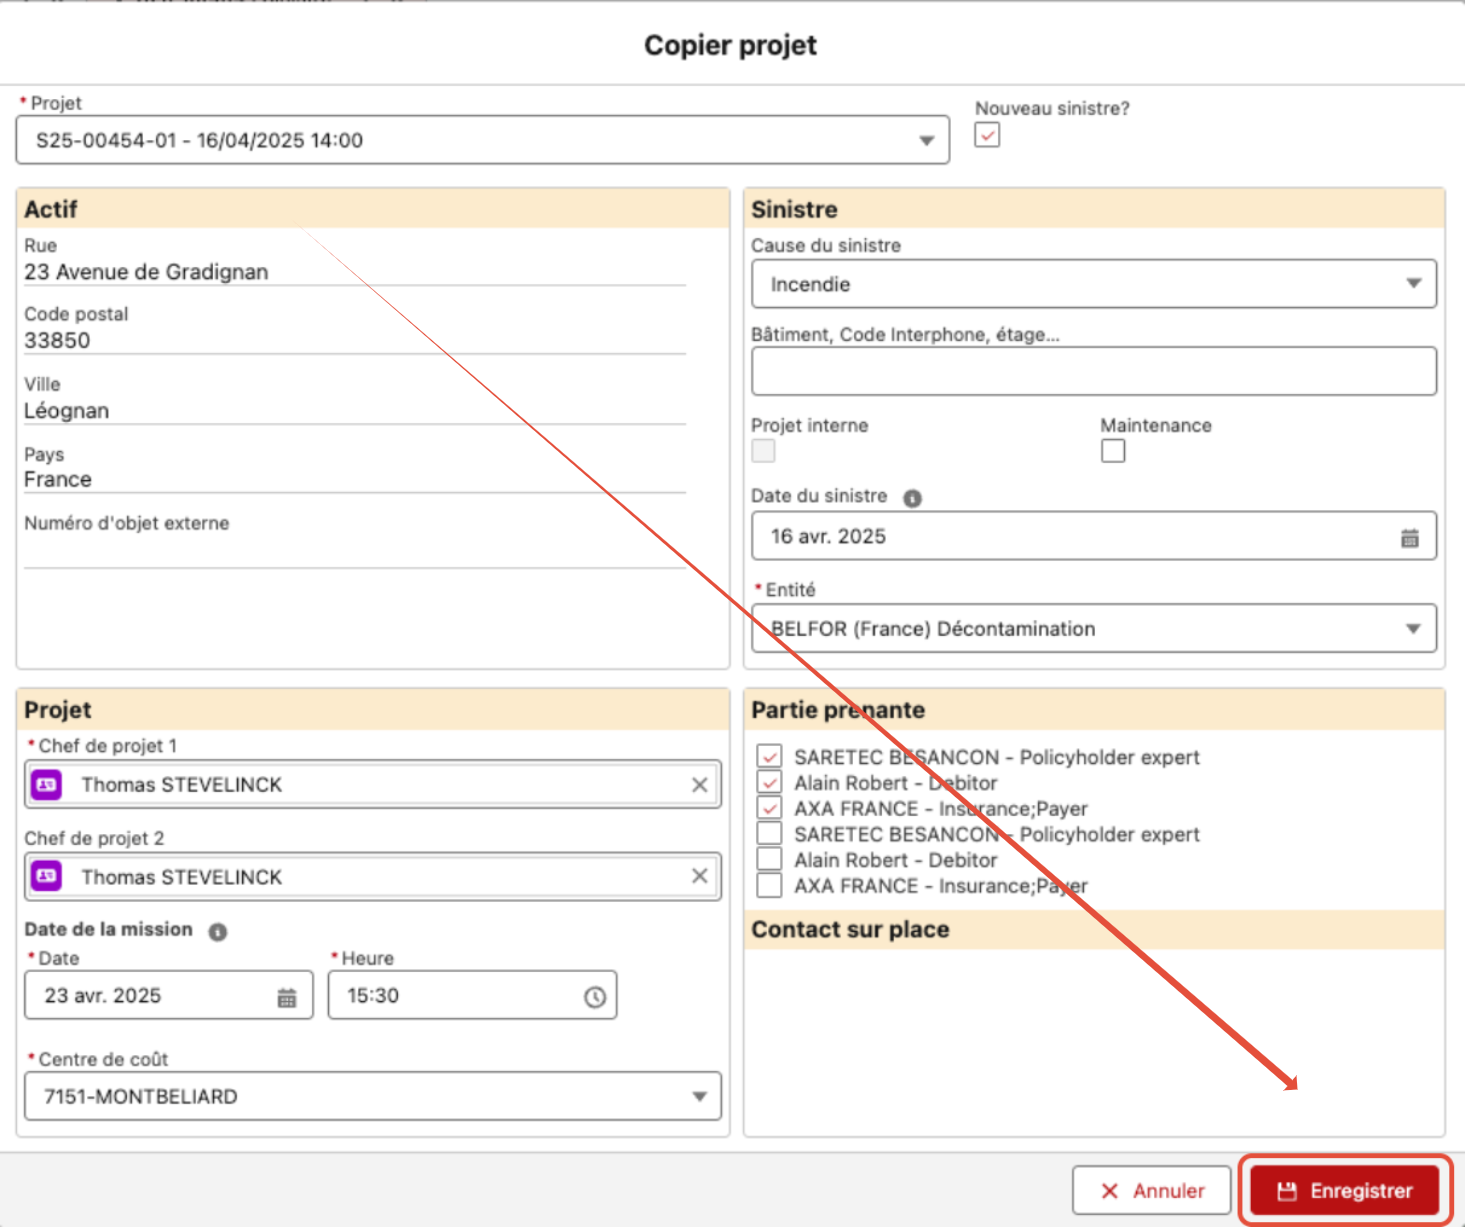Click Code postal value 33850

click(57, 340)
